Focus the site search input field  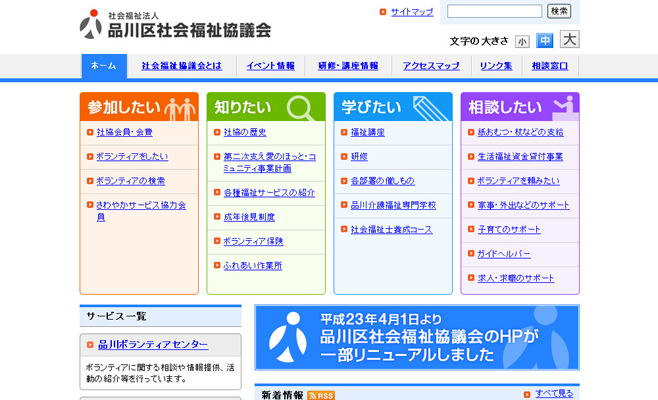[494, 11]
